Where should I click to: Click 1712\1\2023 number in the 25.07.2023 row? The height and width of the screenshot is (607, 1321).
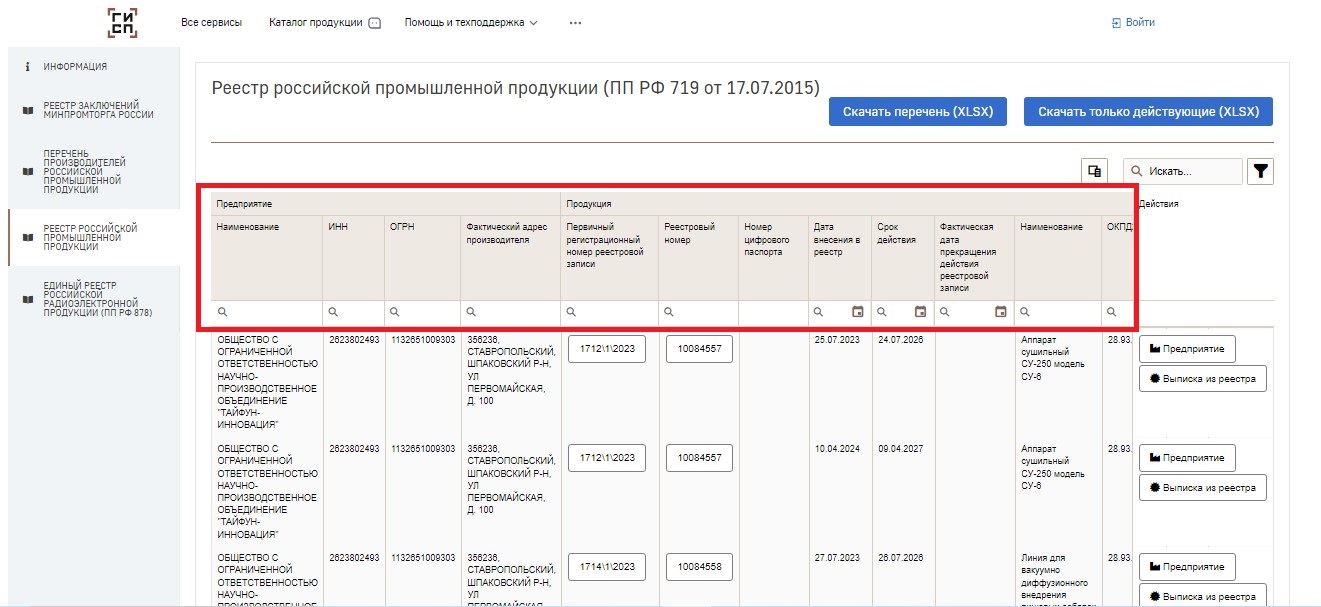(607, 349)
